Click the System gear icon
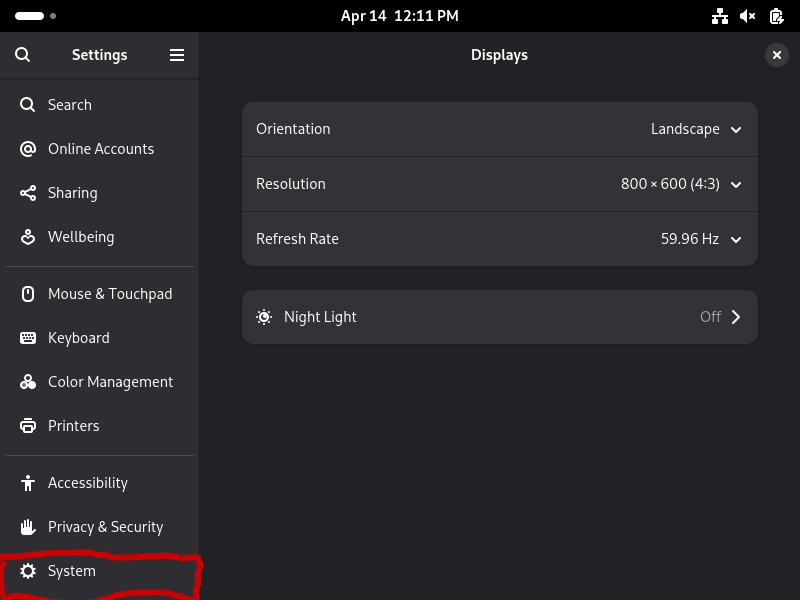Screen dimensions: 800x600 coord(28,571)
